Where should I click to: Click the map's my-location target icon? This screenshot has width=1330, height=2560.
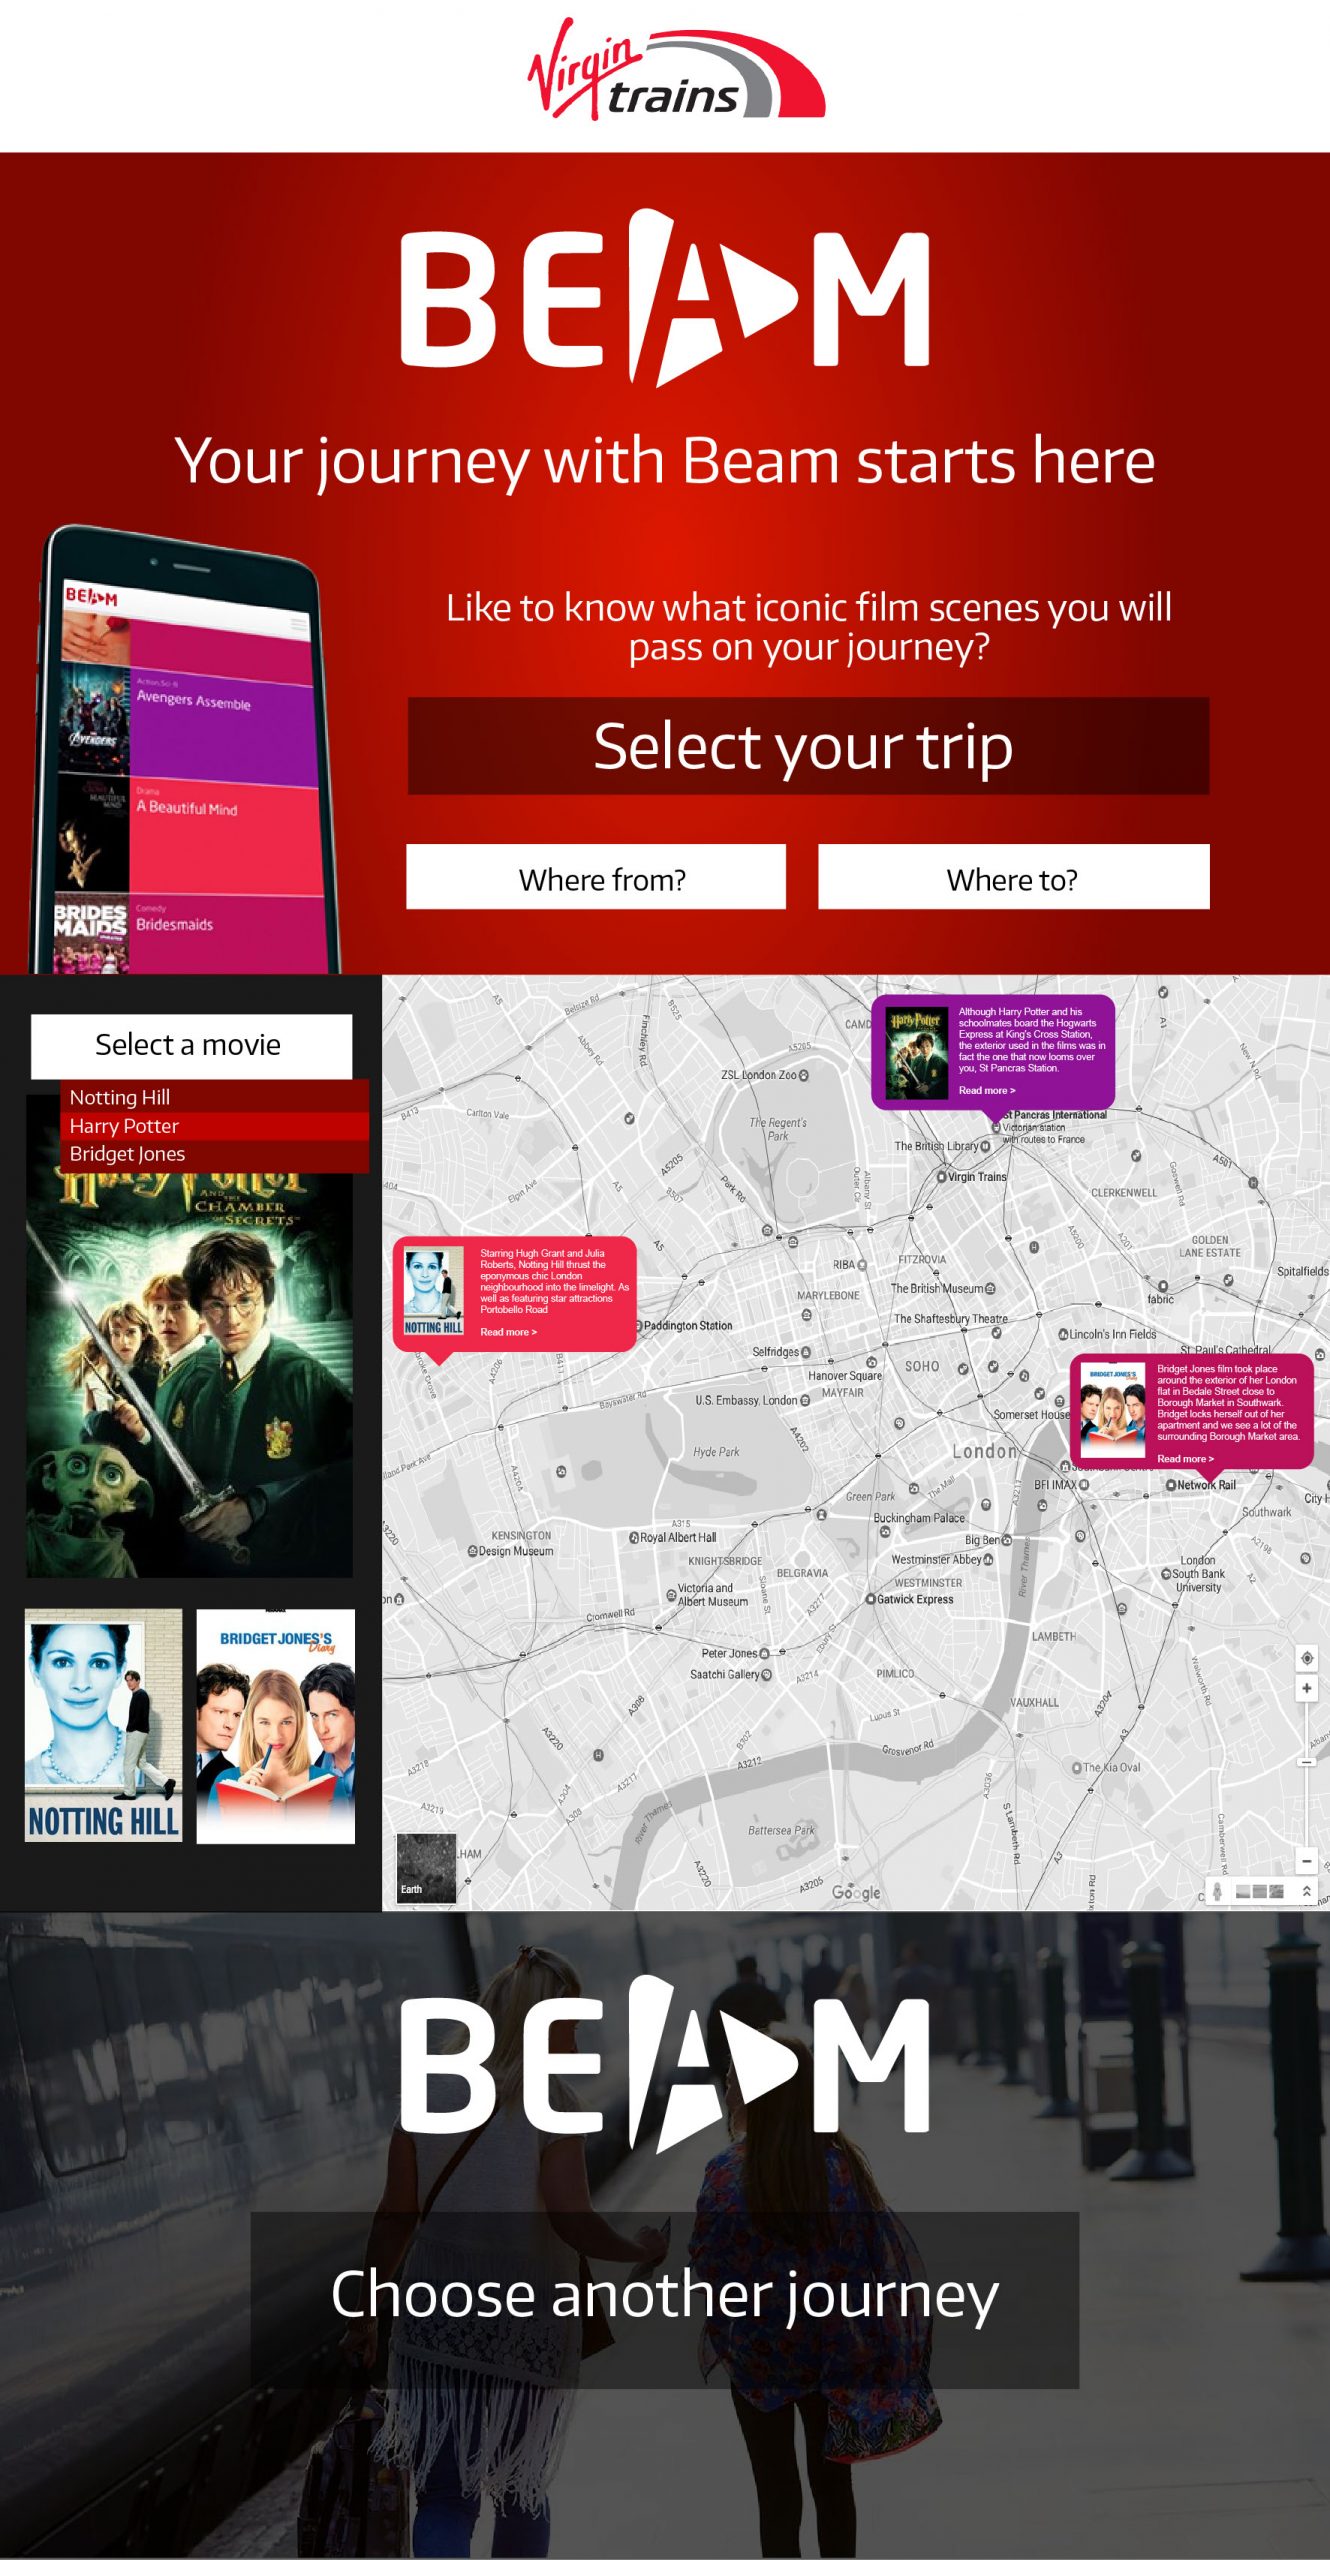(1306, 1658)
